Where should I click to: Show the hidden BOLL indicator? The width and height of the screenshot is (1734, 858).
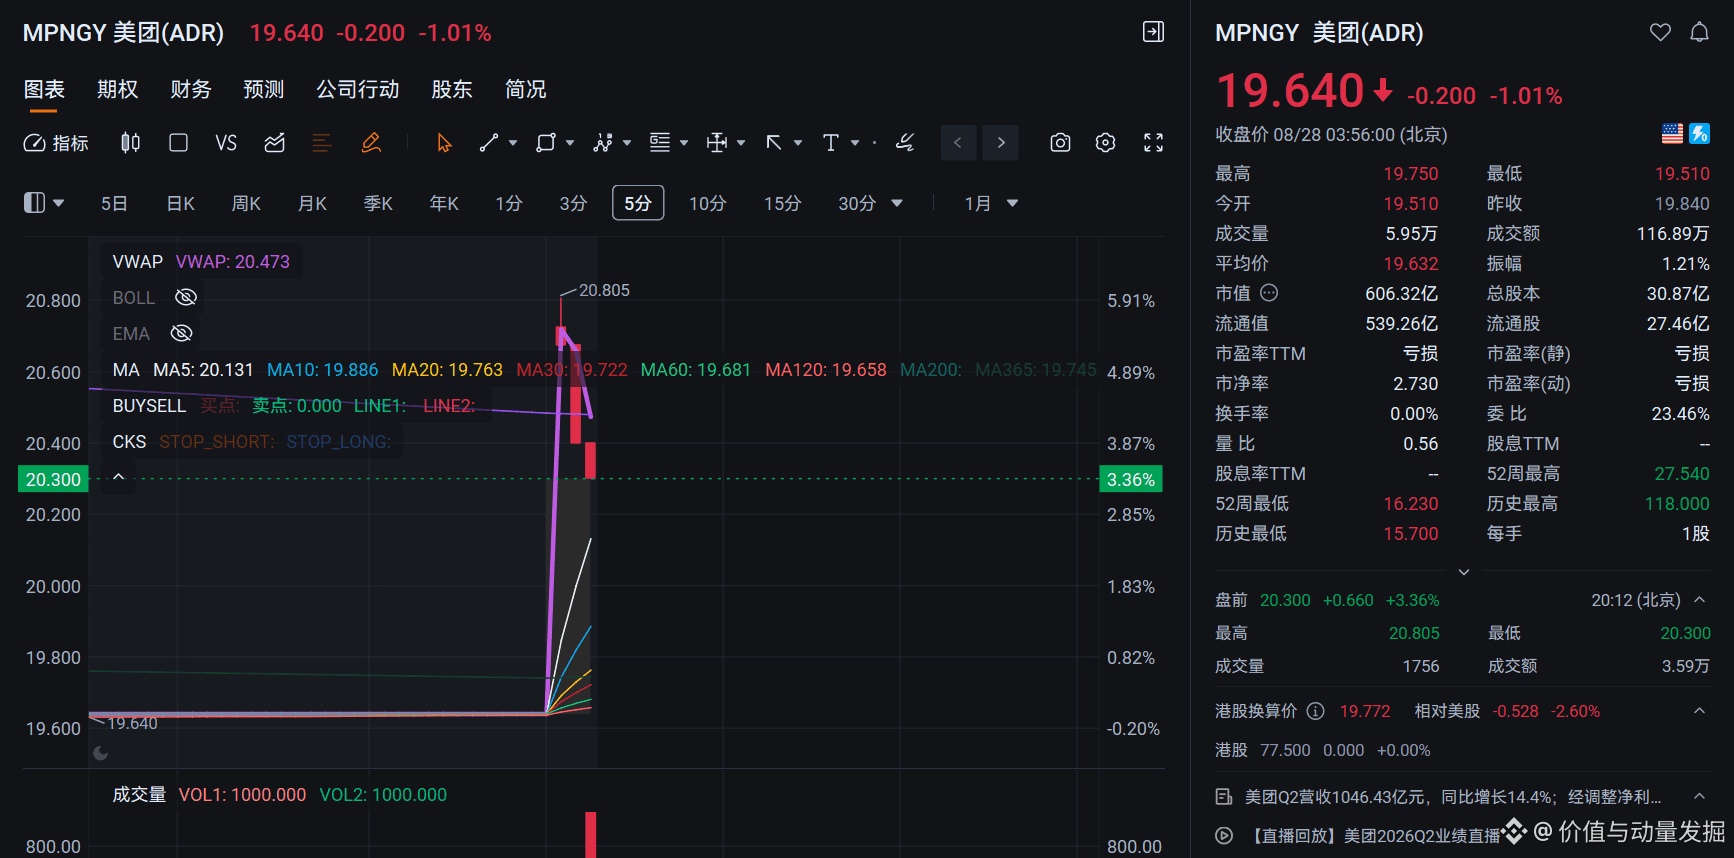click(x=186, y=297)
